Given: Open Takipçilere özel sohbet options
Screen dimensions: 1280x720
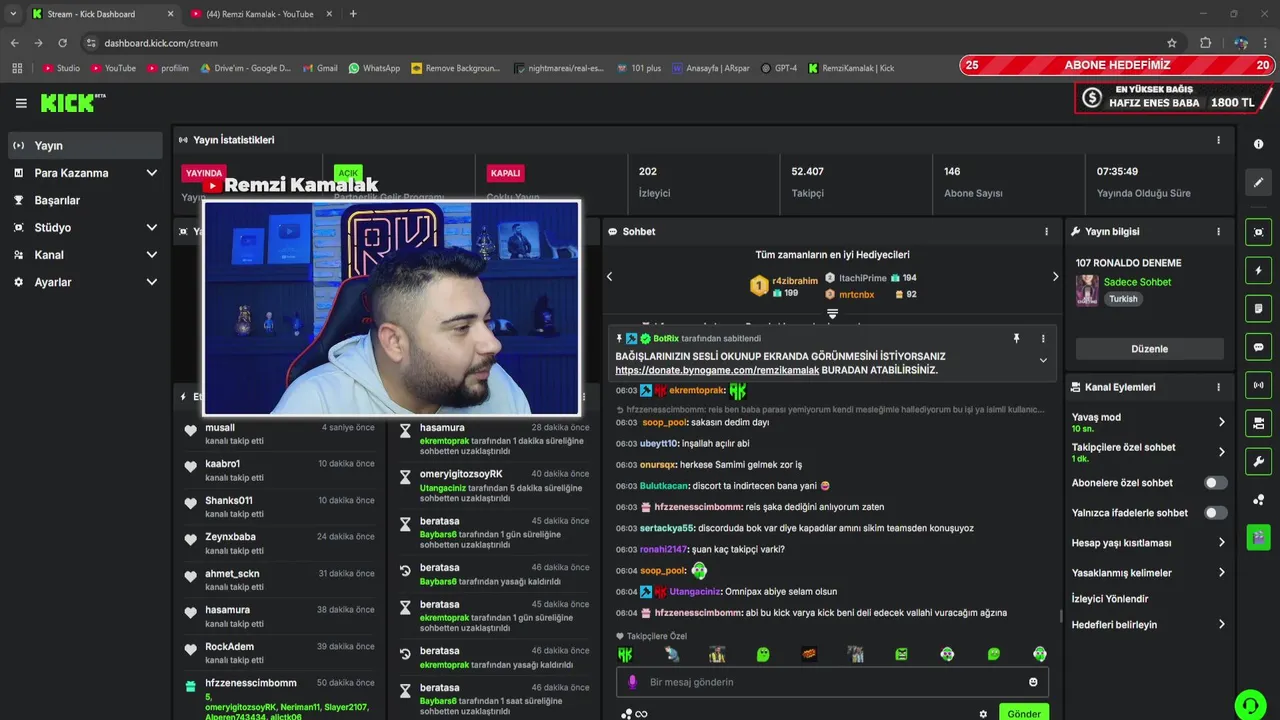Looking at the screenshot, I should tap(1148, 452).
